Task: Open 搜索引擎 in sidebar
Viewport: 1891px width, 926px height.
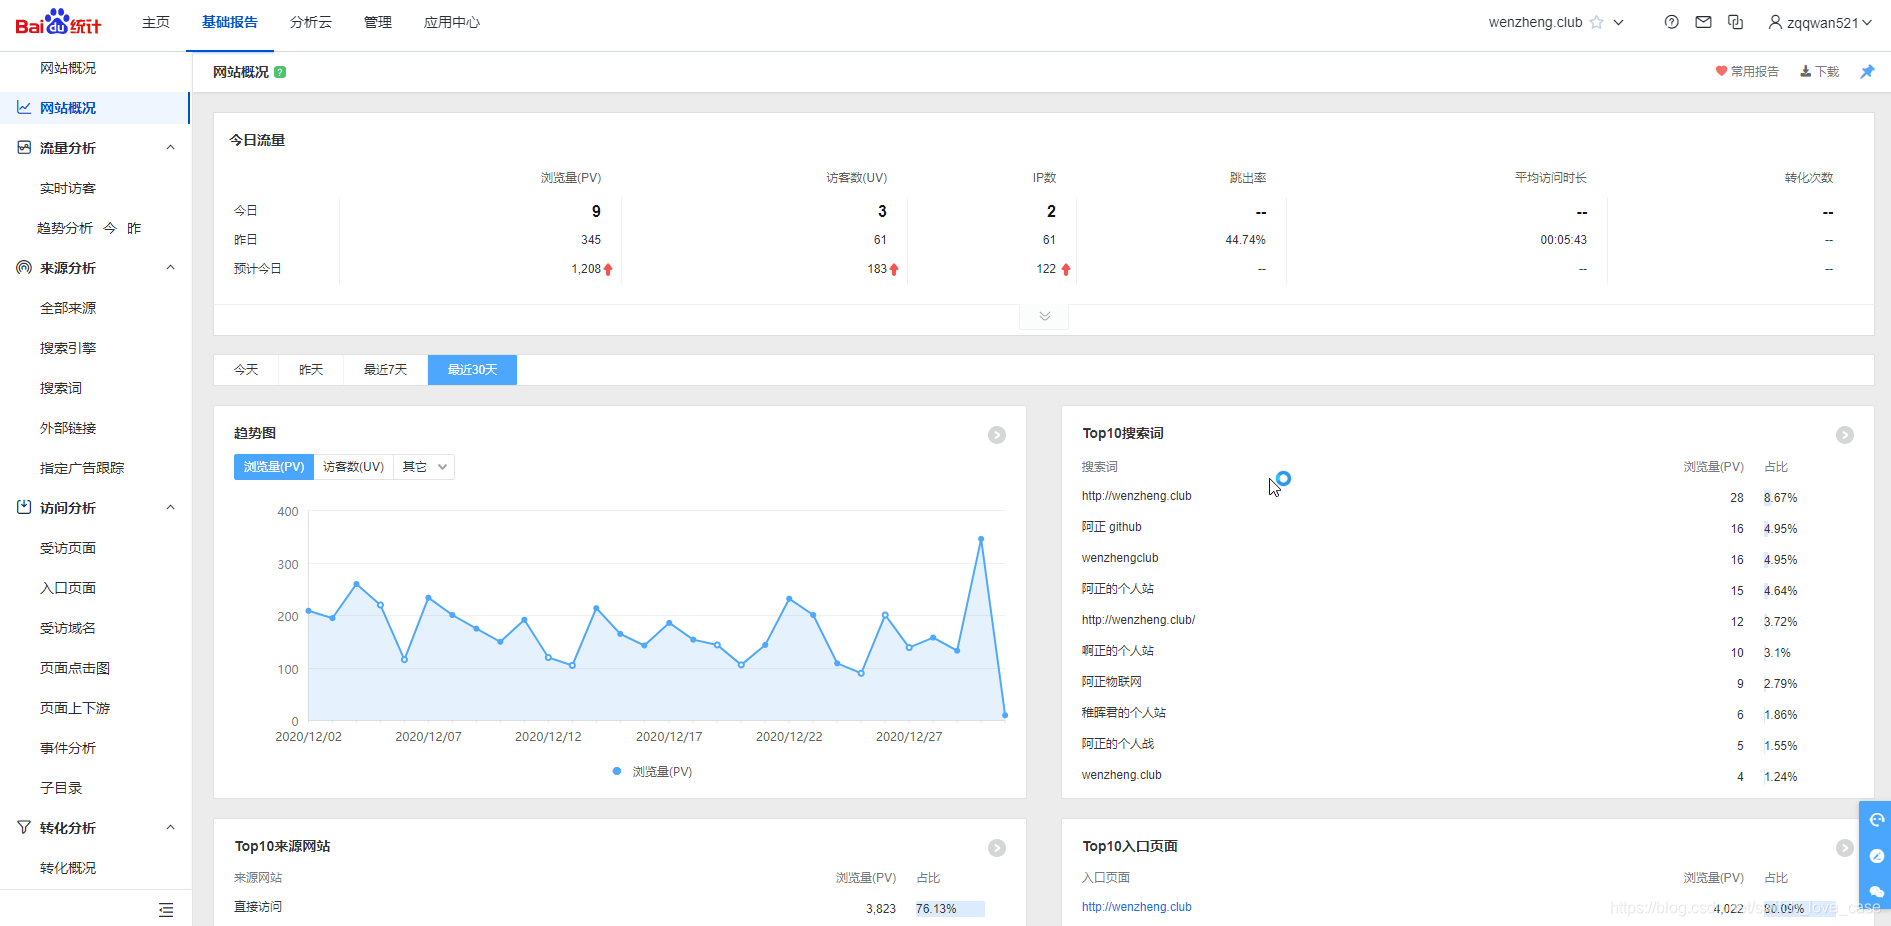Action: (x=68, y=348)
